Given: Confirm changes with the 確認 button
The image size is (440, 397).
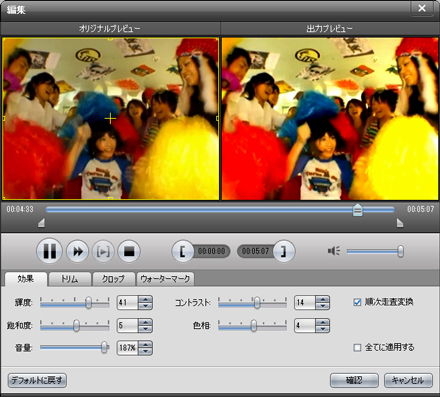Looking at the screenshot, I should pyautogui.click(x=354, y=380).
